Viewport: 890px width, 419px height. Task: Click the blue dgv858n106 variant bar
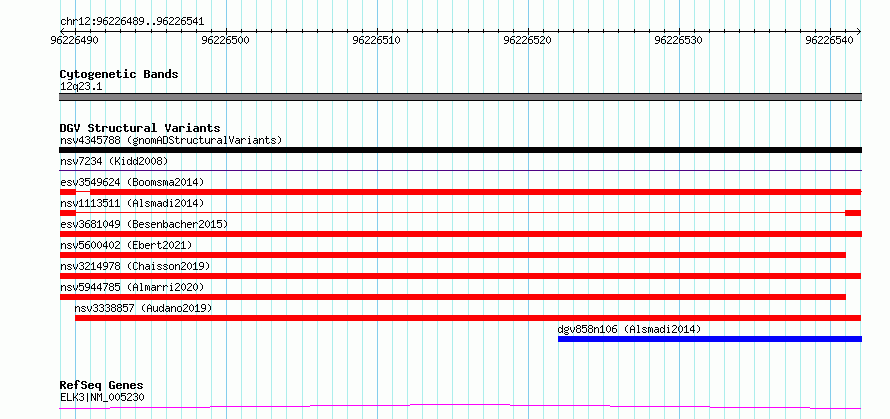tap(710, 339)
